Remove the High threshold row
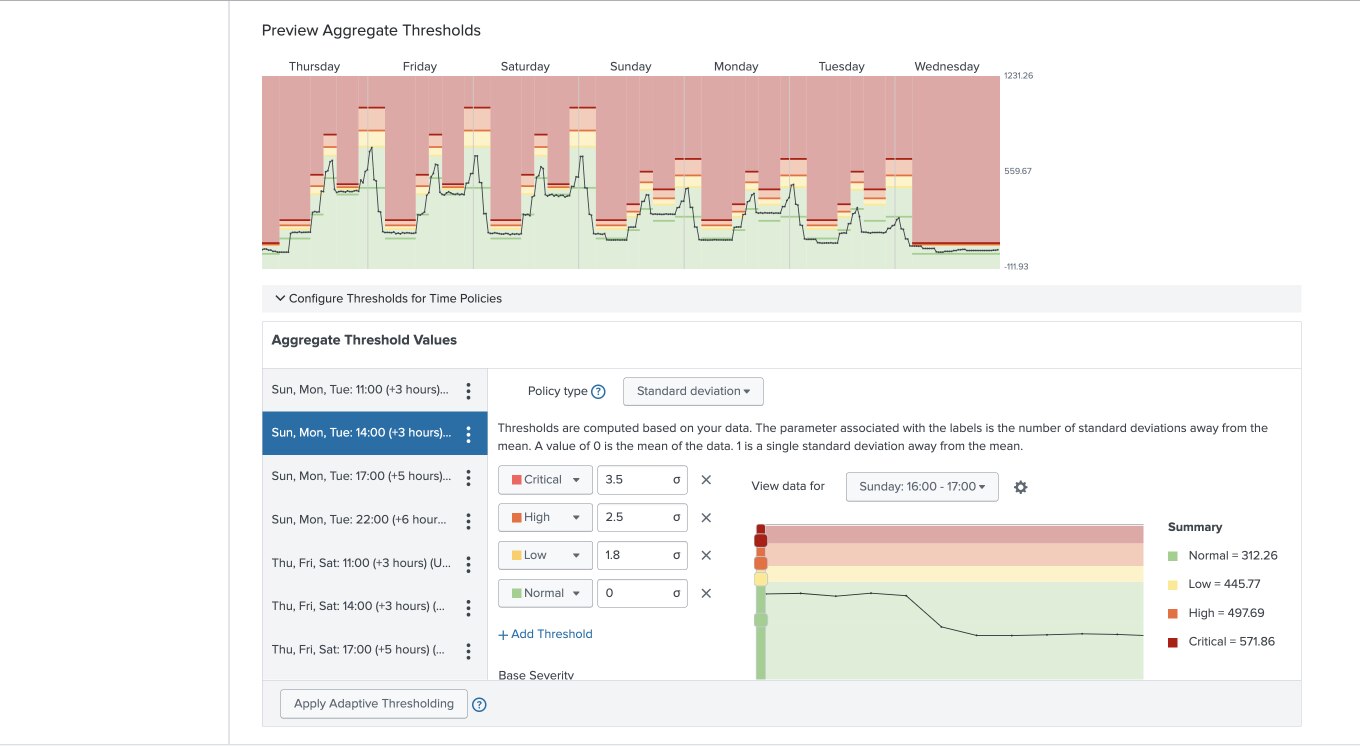Viewport: 1360px width, 746px height. tap(706, 517)
